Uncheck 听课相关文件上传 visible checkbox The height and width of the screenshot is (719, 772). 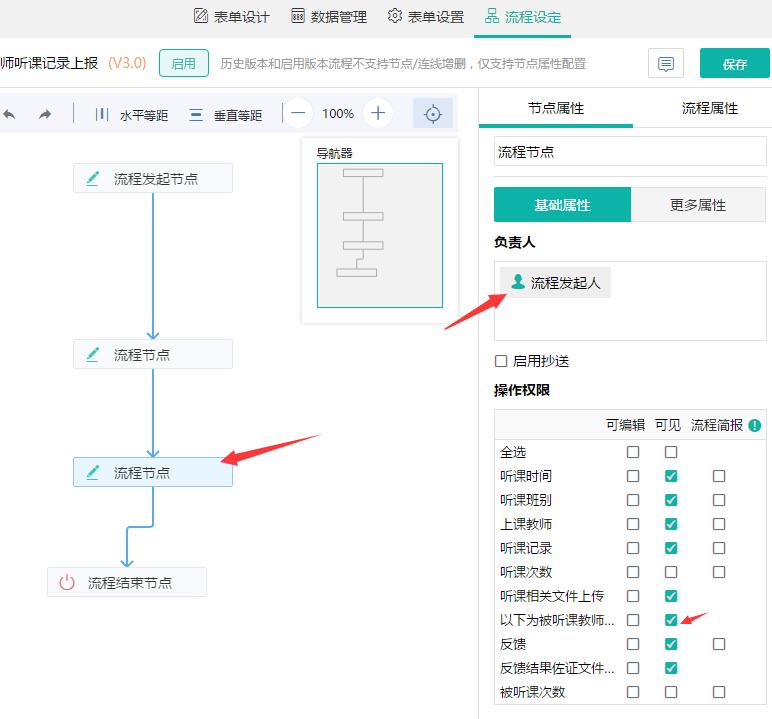[x=671, y=596]
